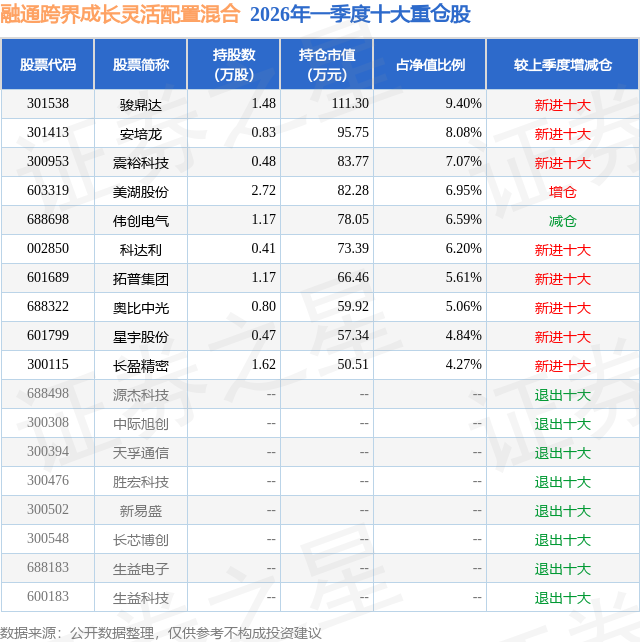The height and width of the screenshot is (642, 640).
Task: Select the 持仓市值(万元) column header
Action: pos(327,64)
